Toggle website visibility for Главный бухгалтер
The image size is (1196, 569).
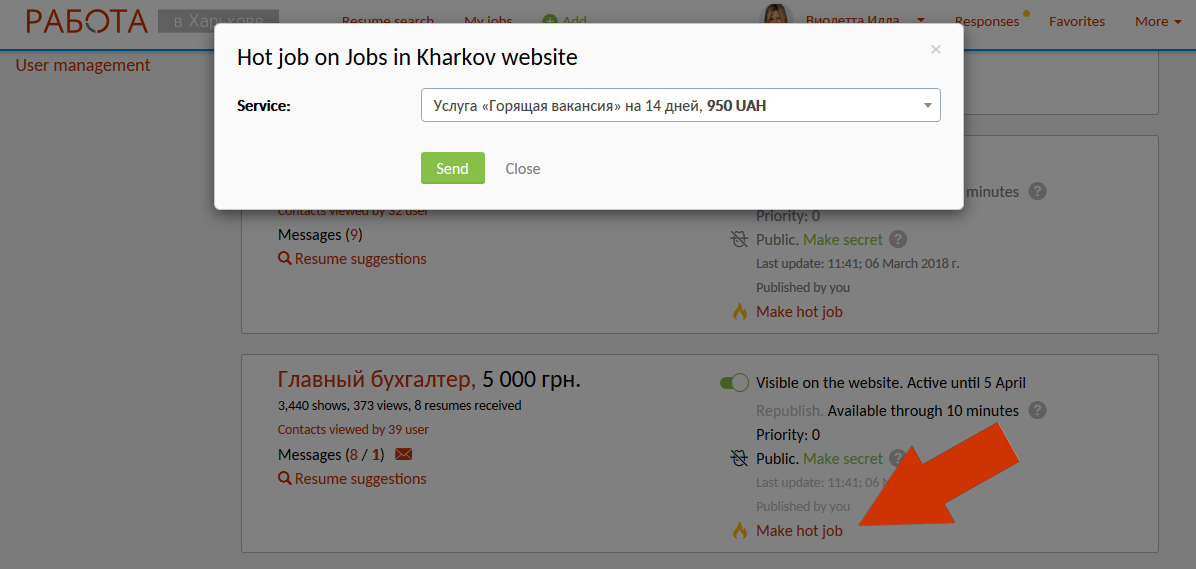(x=734, y=383)
